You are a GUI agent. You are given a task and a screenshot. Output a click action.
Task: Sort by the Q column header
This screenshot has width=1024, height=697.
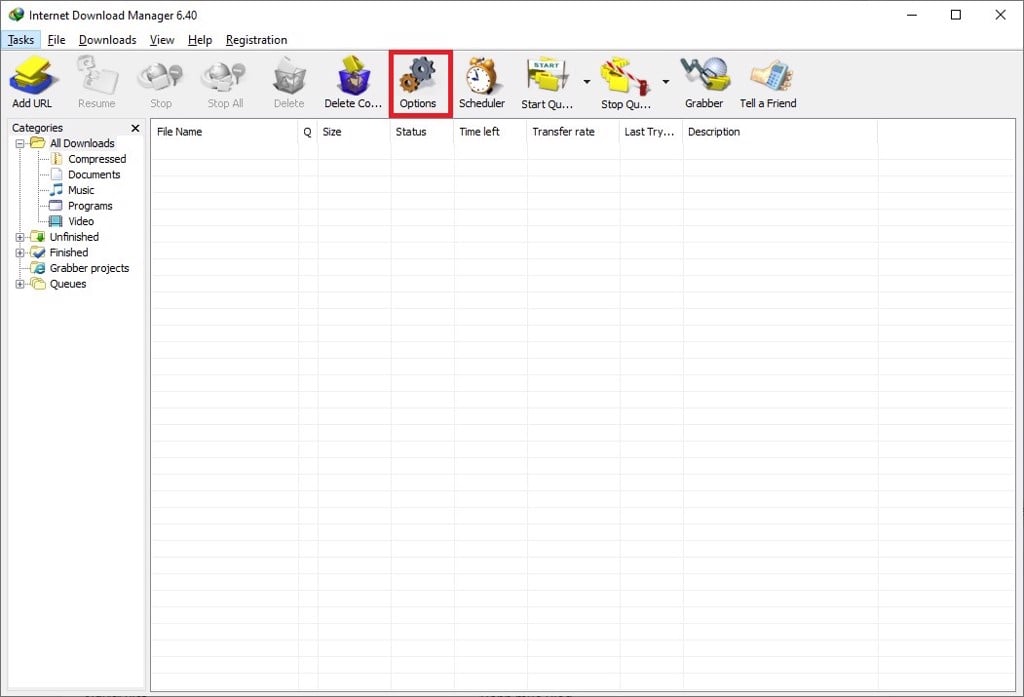click(x=308, y=132)
